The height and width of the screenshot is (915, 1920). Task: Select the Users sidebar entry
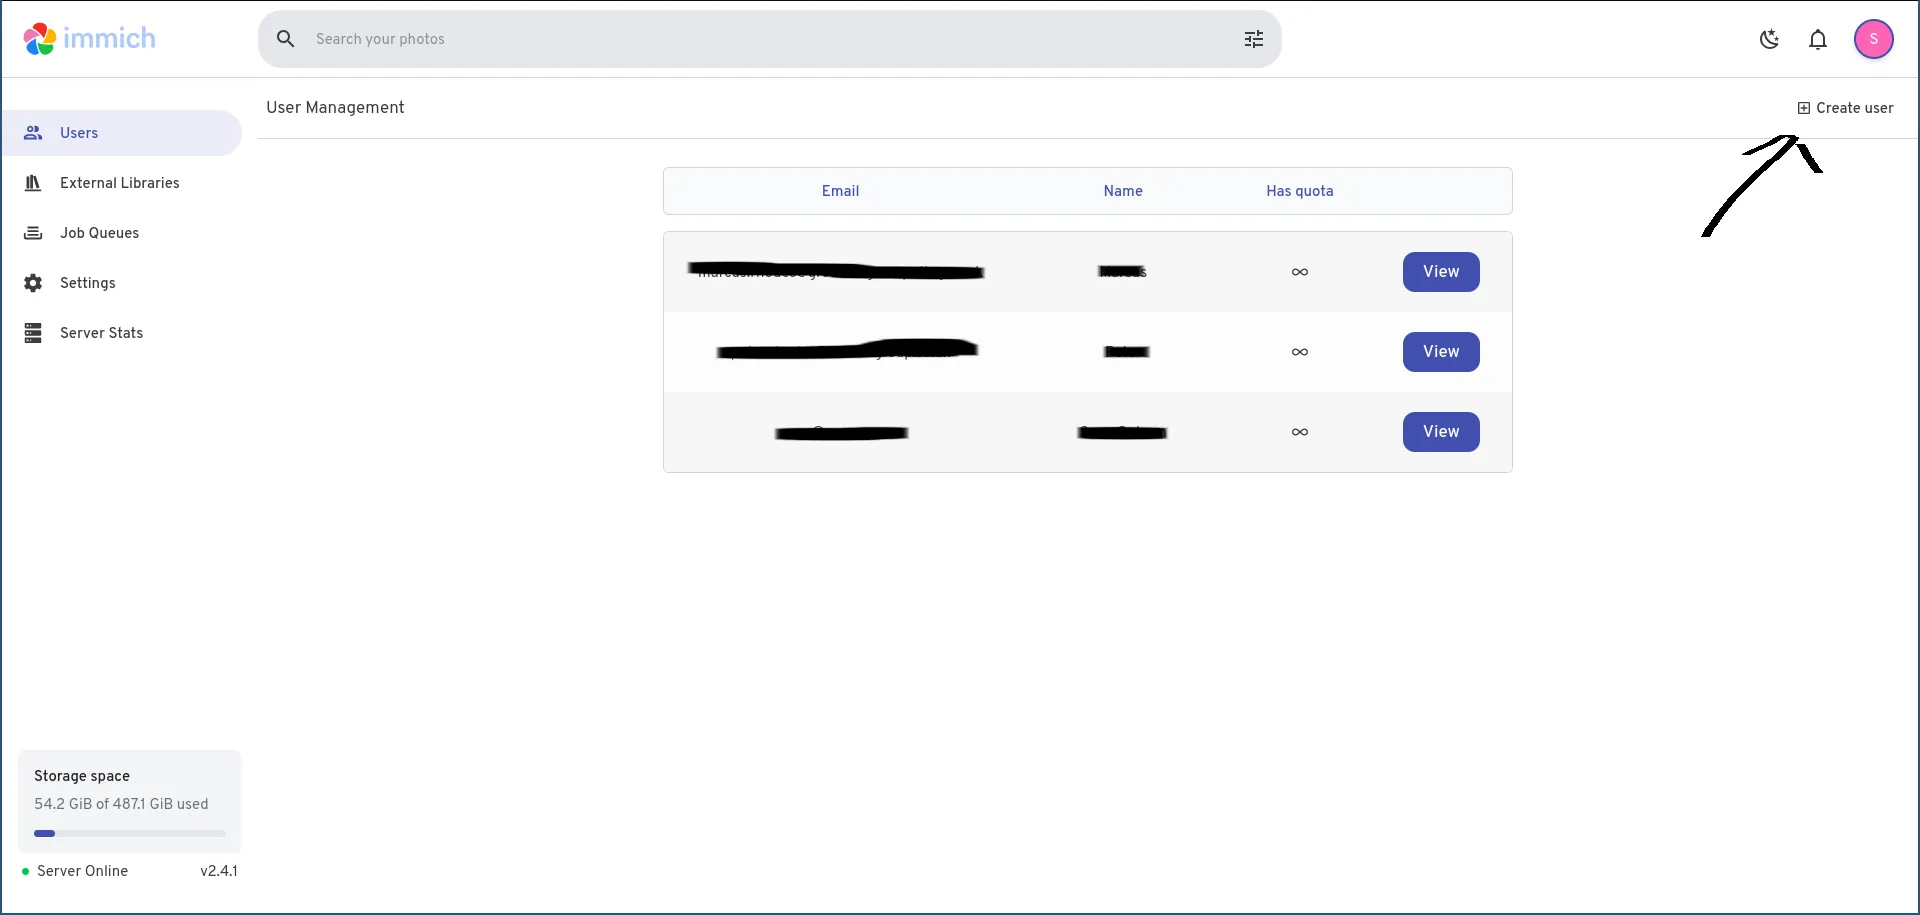click(x=78, y=132)
